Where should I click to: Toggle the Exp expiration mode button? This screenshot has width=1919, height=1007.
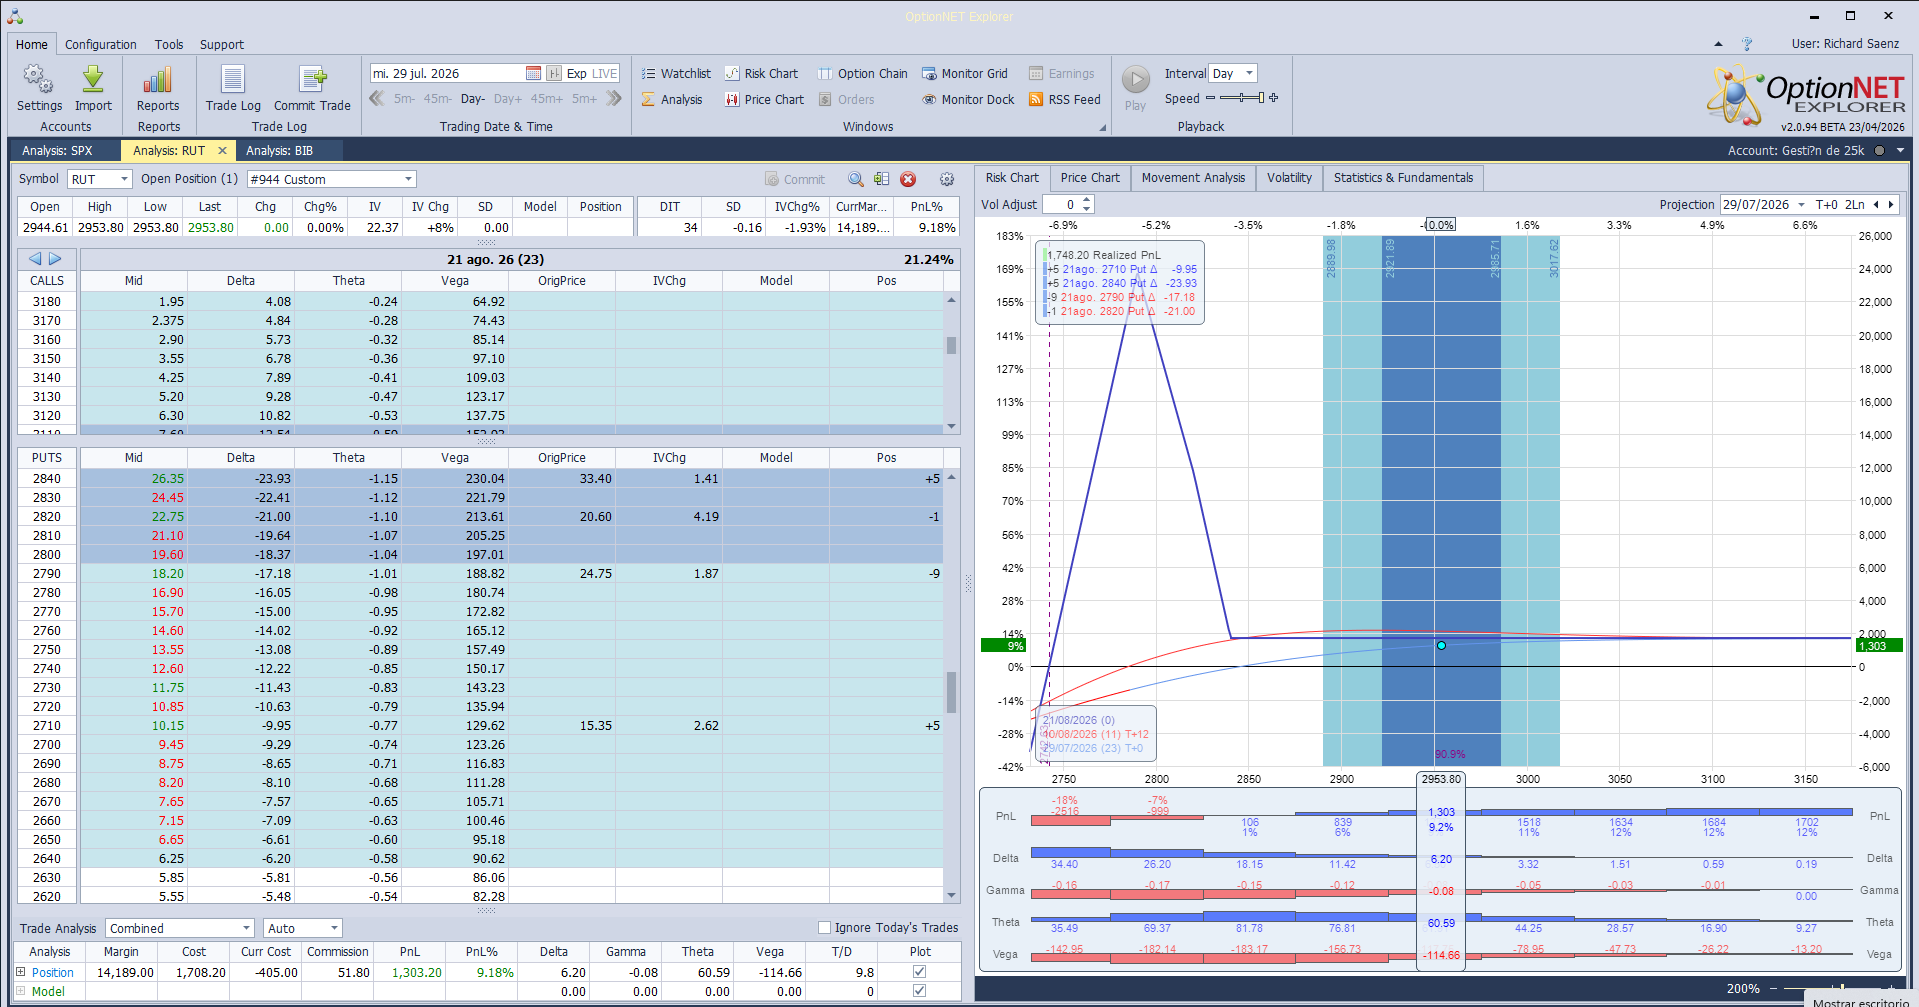coord(577,73)
